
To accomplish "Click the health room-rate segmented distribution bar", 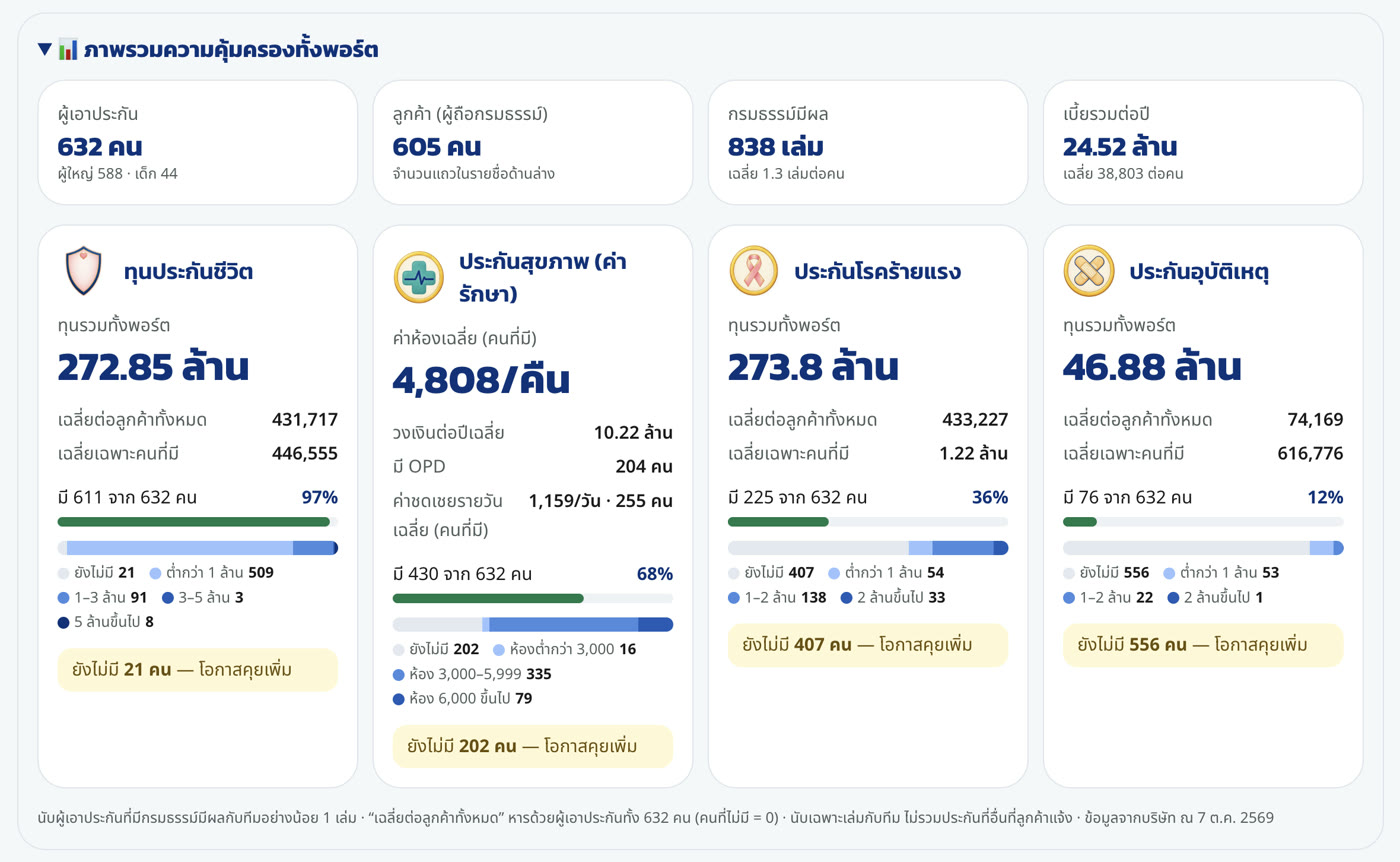I will pos(533,624).
